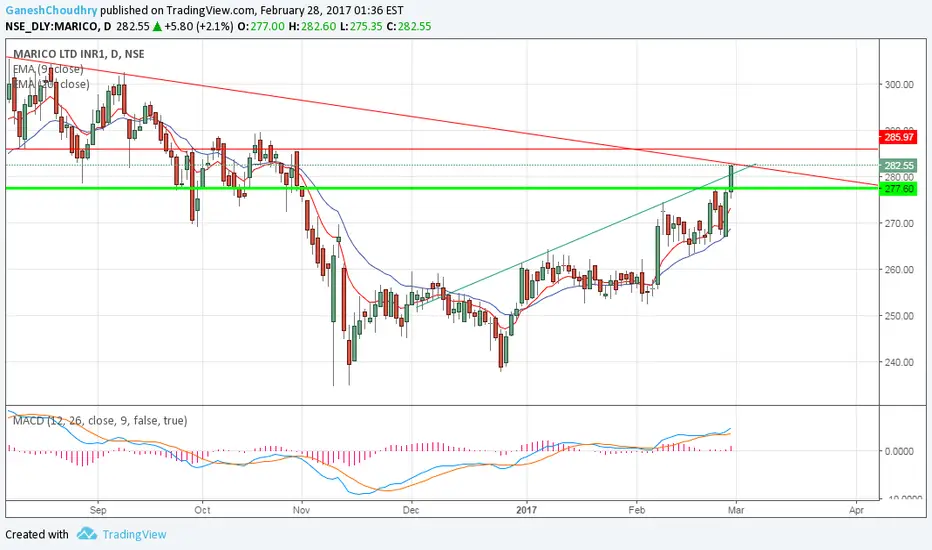Image resolution: width=932 pixels, height=550 pixels.
Task: Click the 282.55 current price label
Action: pos(899,165)
